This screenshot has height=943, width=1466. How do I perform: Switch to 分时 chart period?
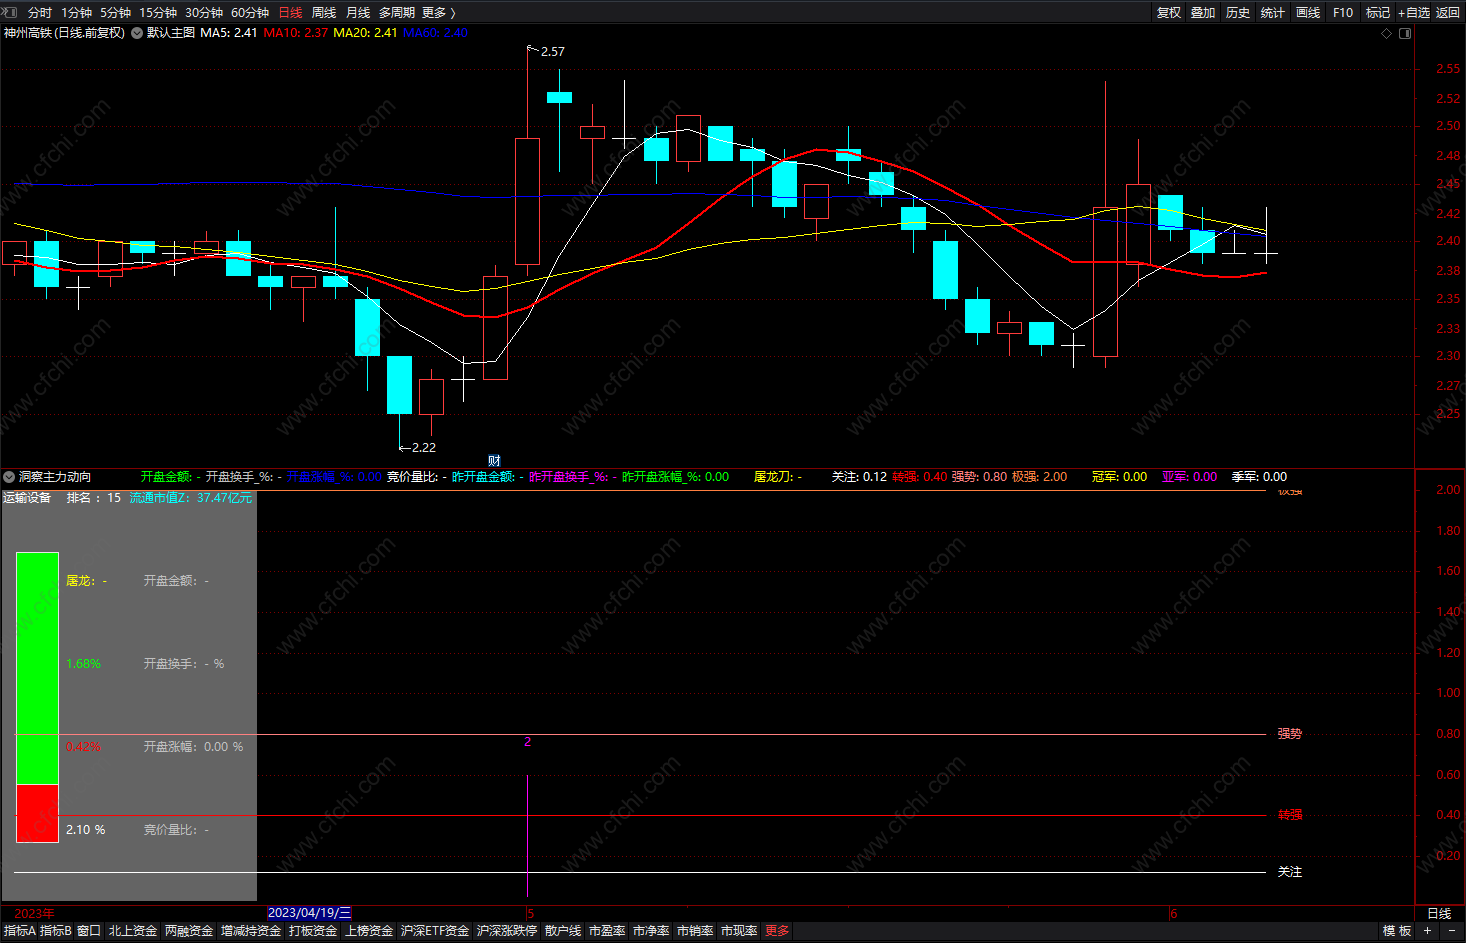[x=40, y=12]
